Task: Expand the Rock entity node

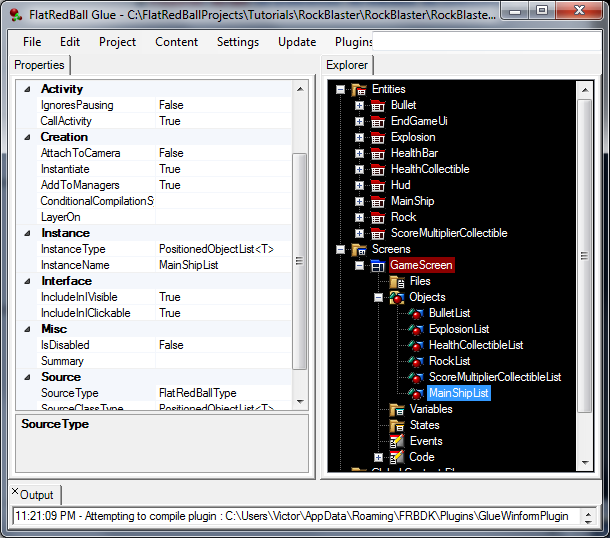Action: pos(359,217)
